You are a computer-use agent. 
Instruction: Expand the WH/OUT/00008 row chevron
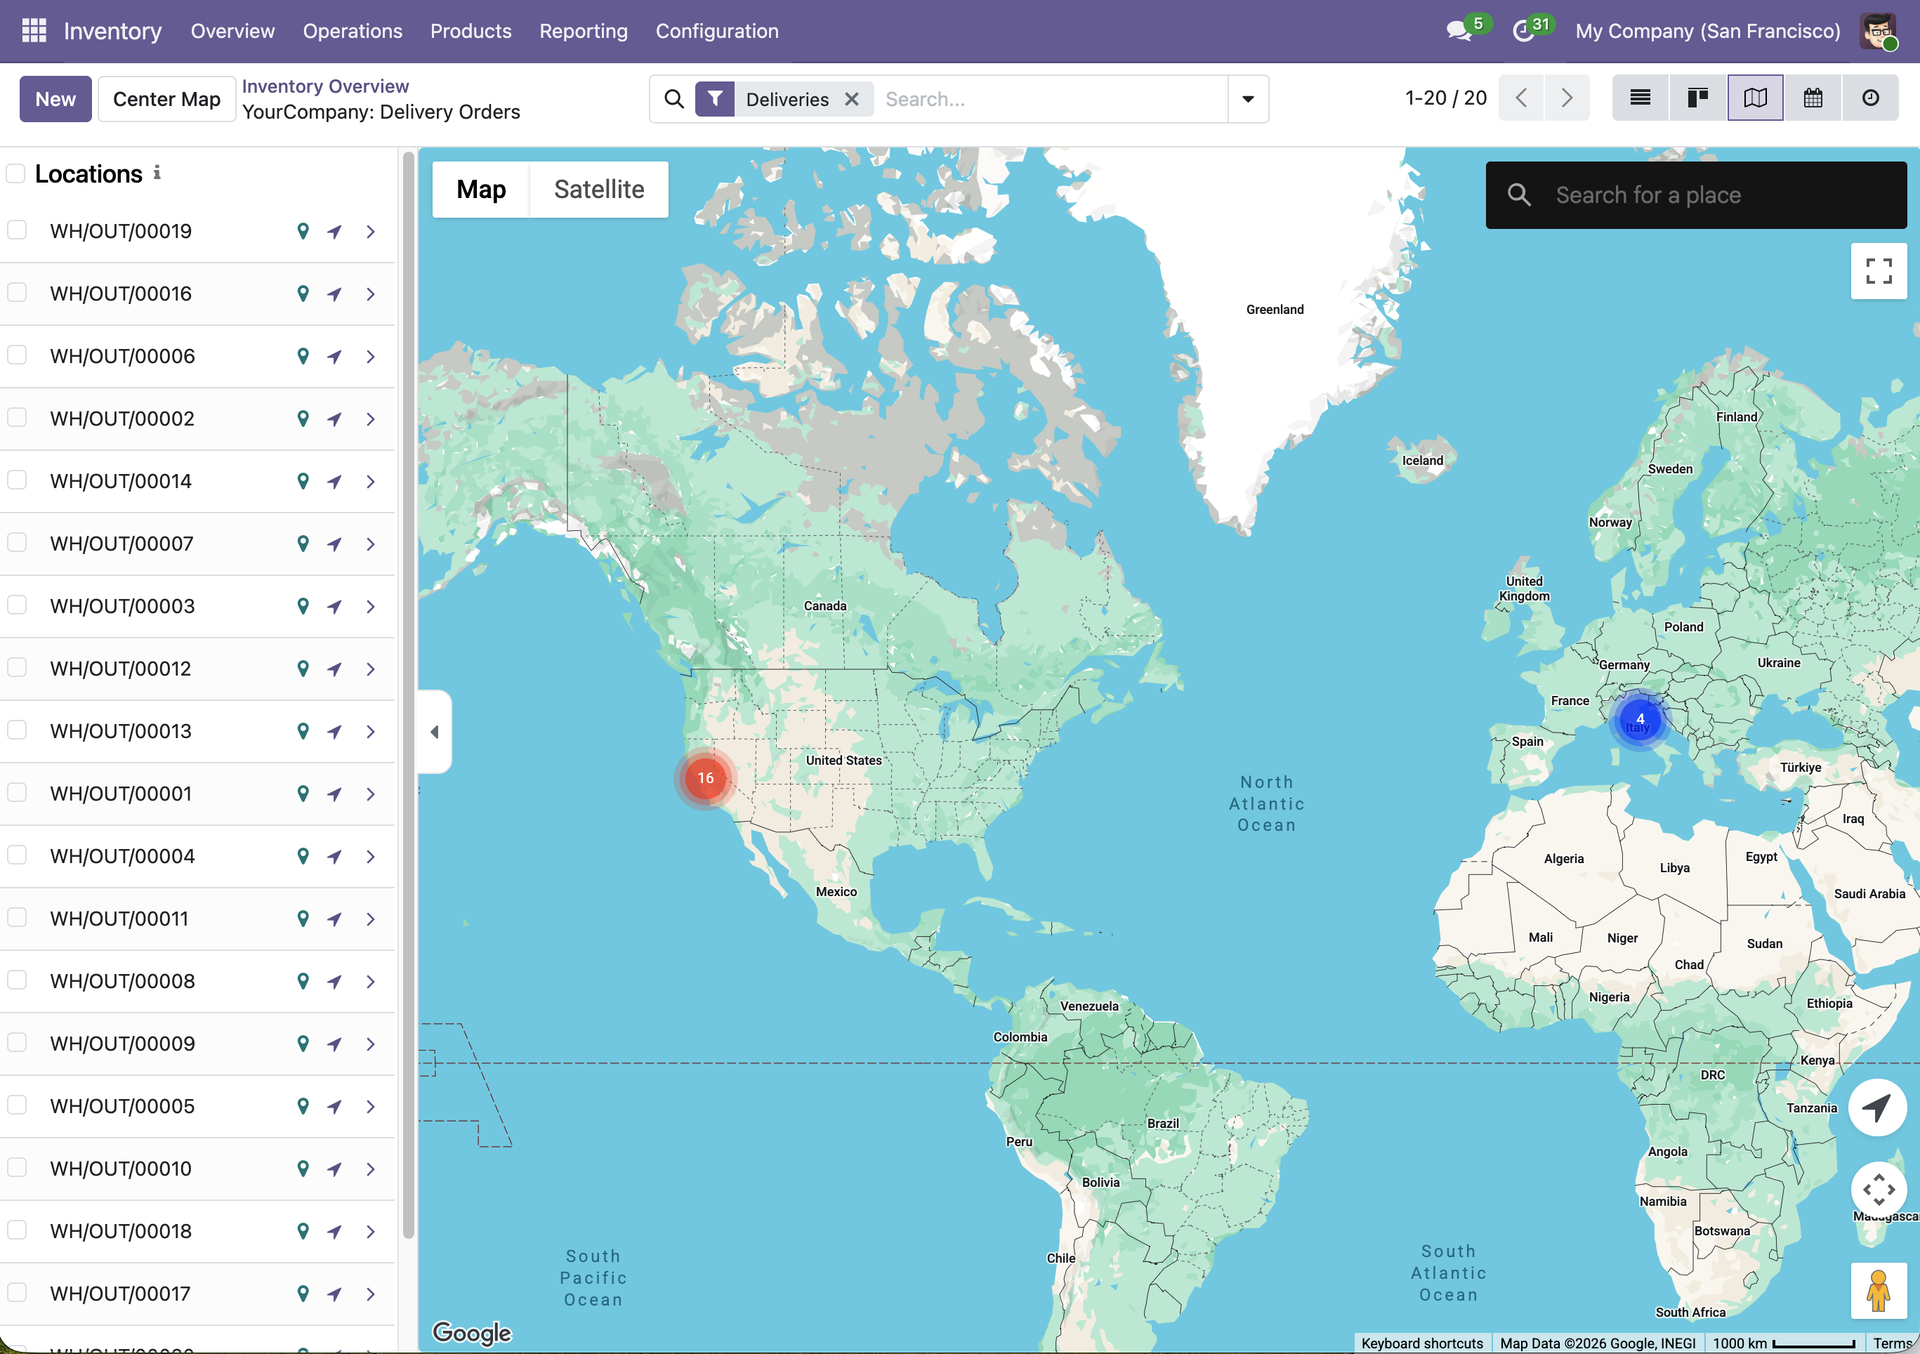point(371,982)
